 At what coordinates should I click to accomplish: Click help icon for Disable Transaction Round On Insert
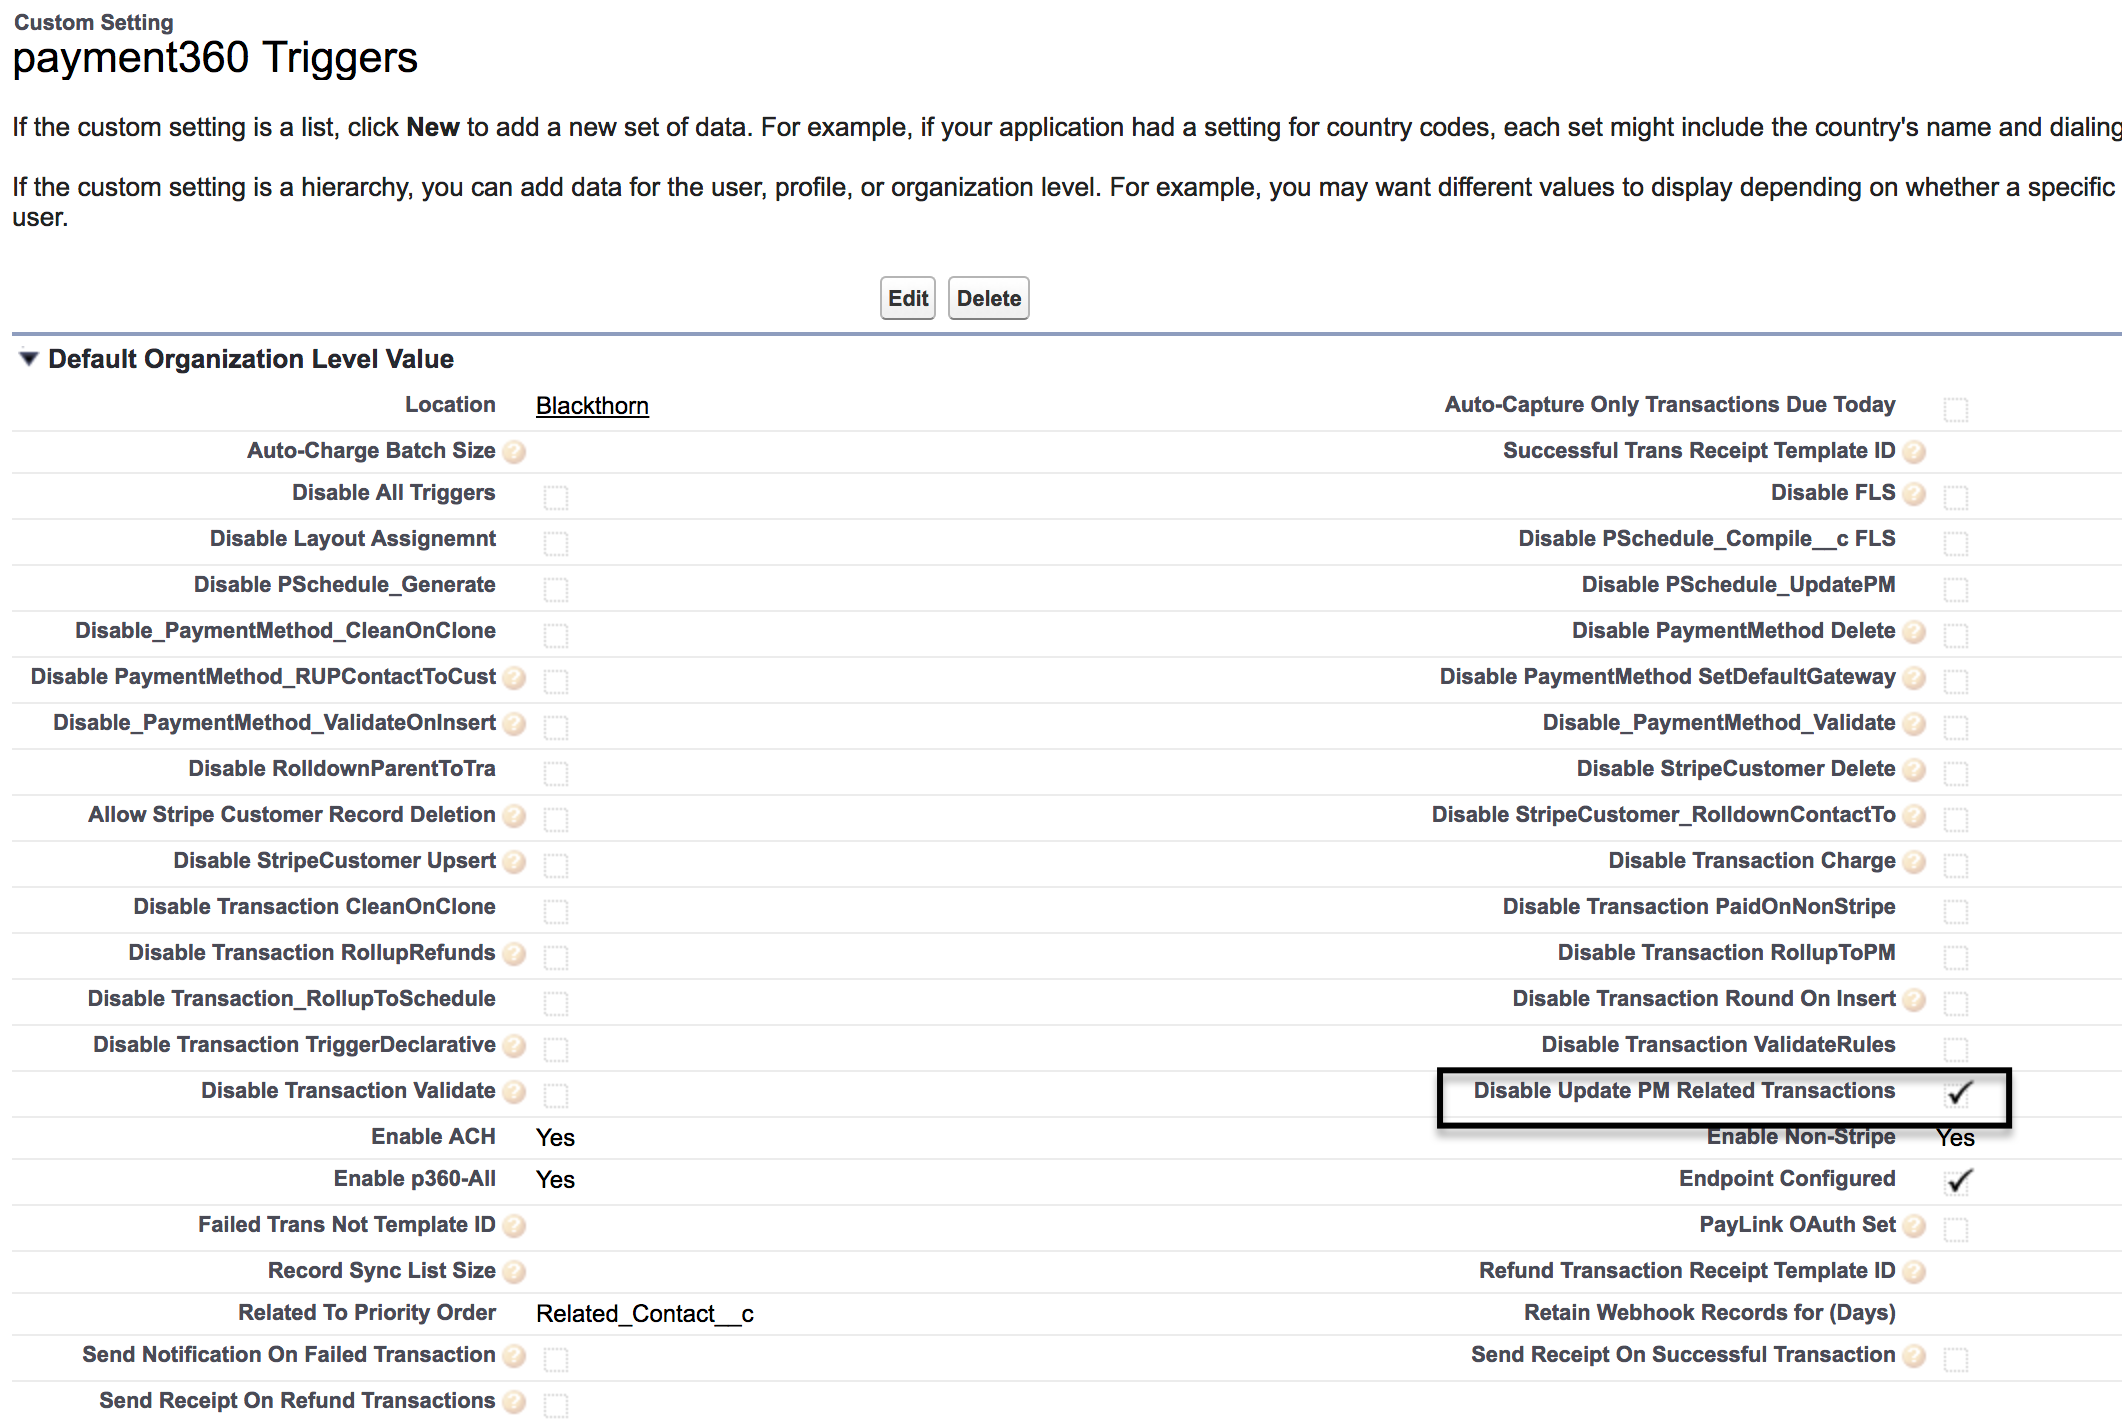click(1914, 1000)
